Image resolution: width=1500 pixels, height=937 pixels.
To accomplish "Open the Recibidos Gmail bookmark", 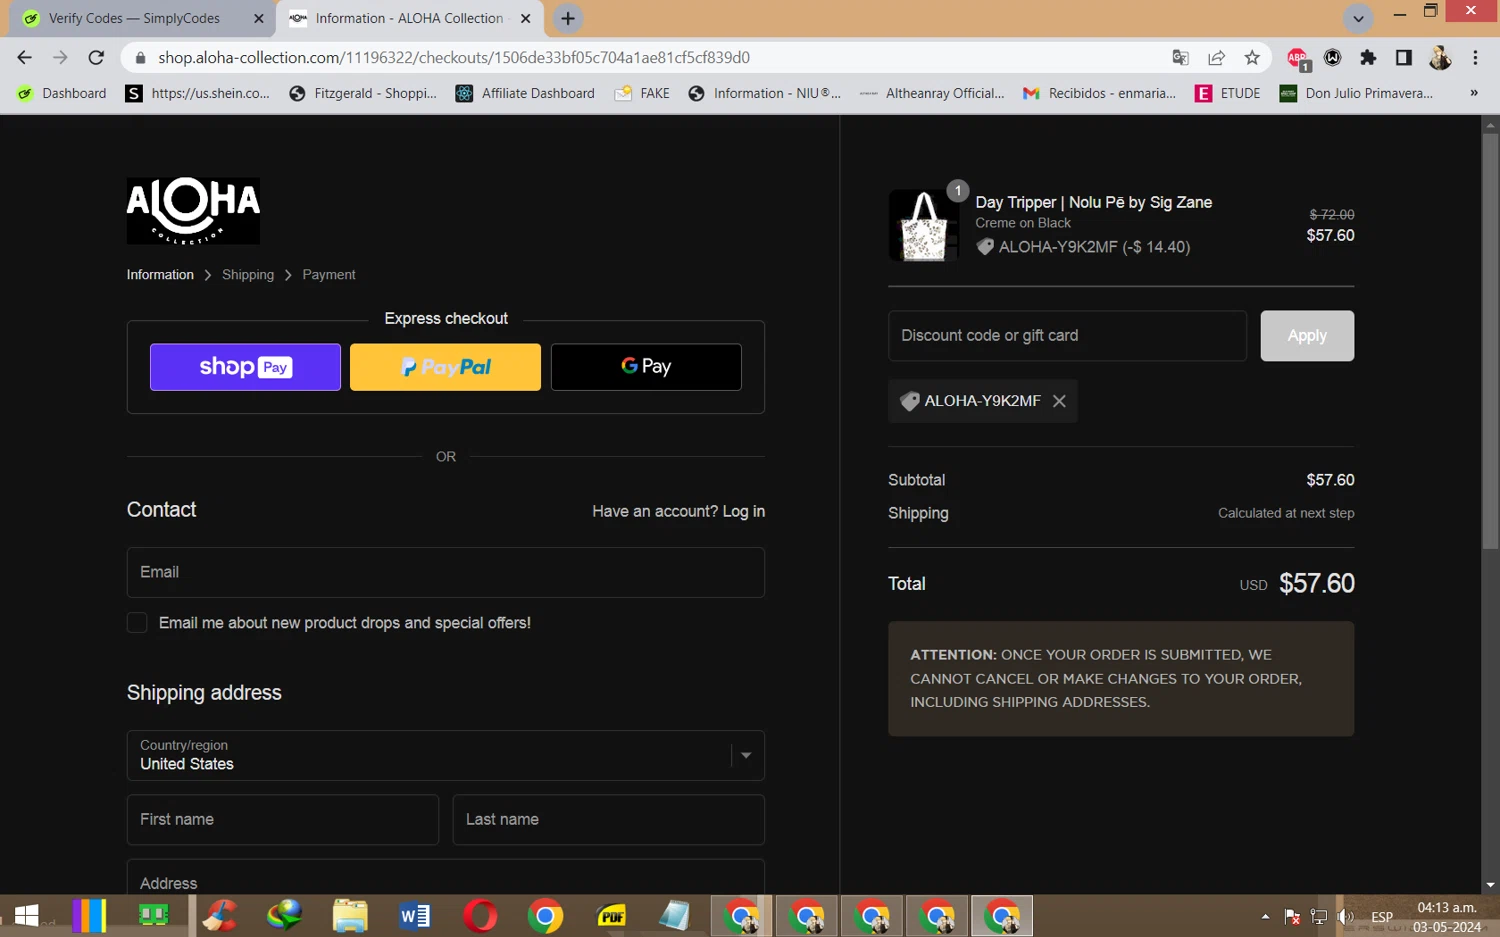I will tap(1099, 93).
